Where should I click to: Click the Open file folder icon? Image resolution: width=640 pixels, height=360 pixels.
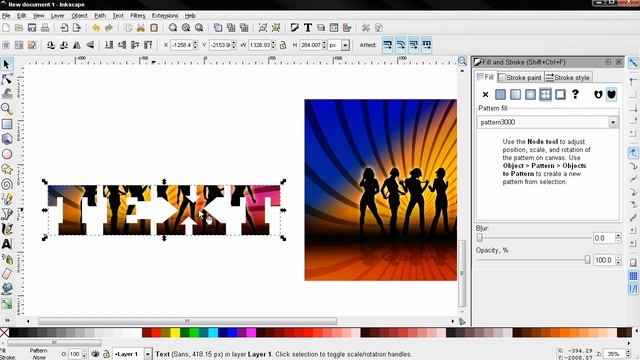click(19, 28)
